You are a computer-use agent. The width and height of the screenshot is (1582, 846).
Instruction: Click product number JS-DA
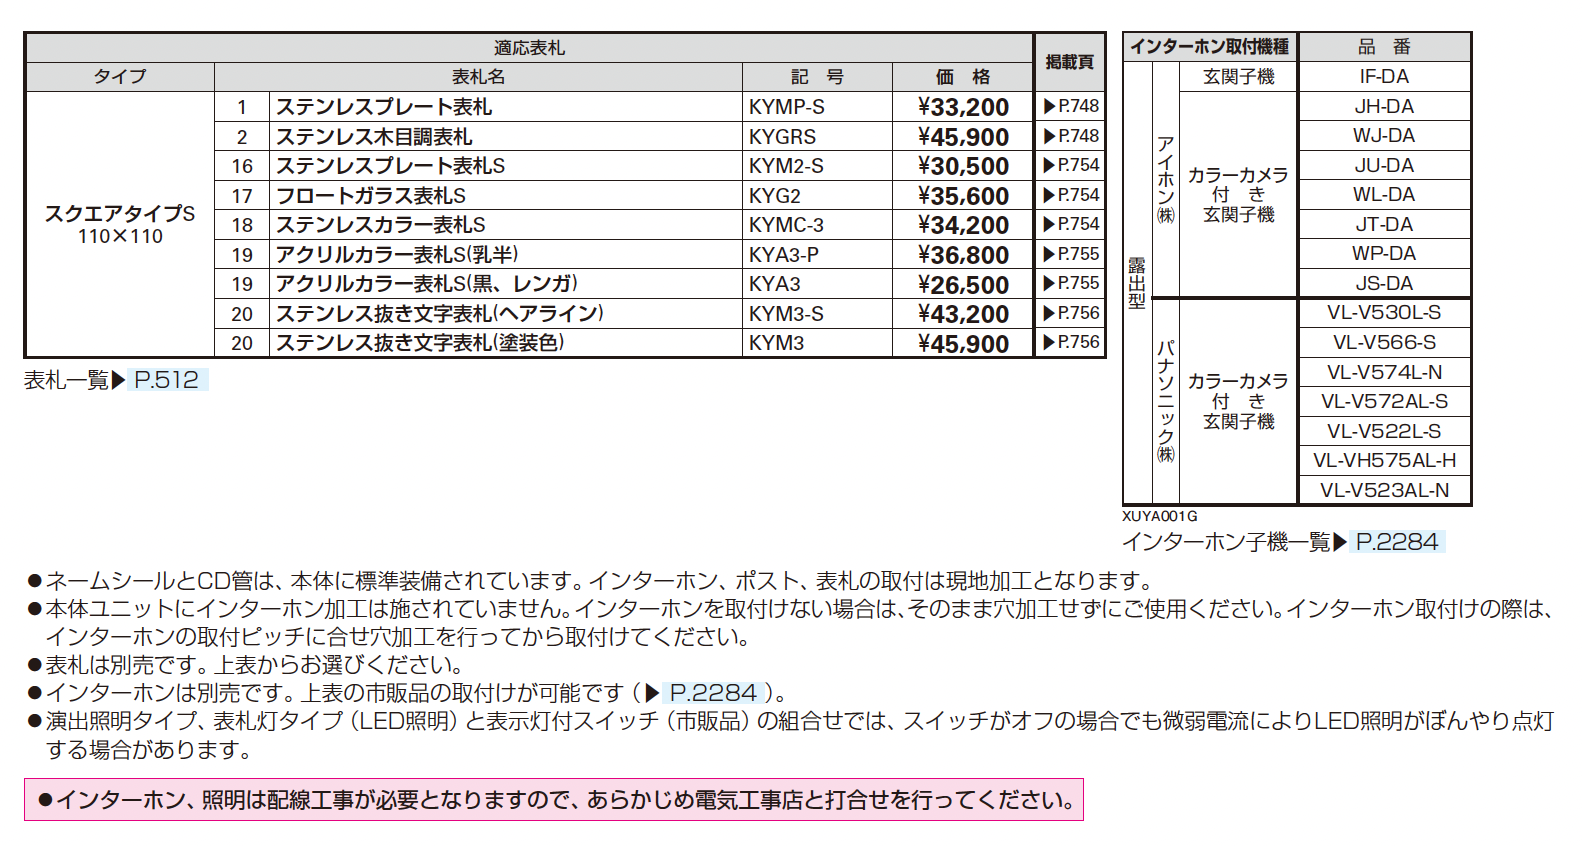[x=1384, y=283]
